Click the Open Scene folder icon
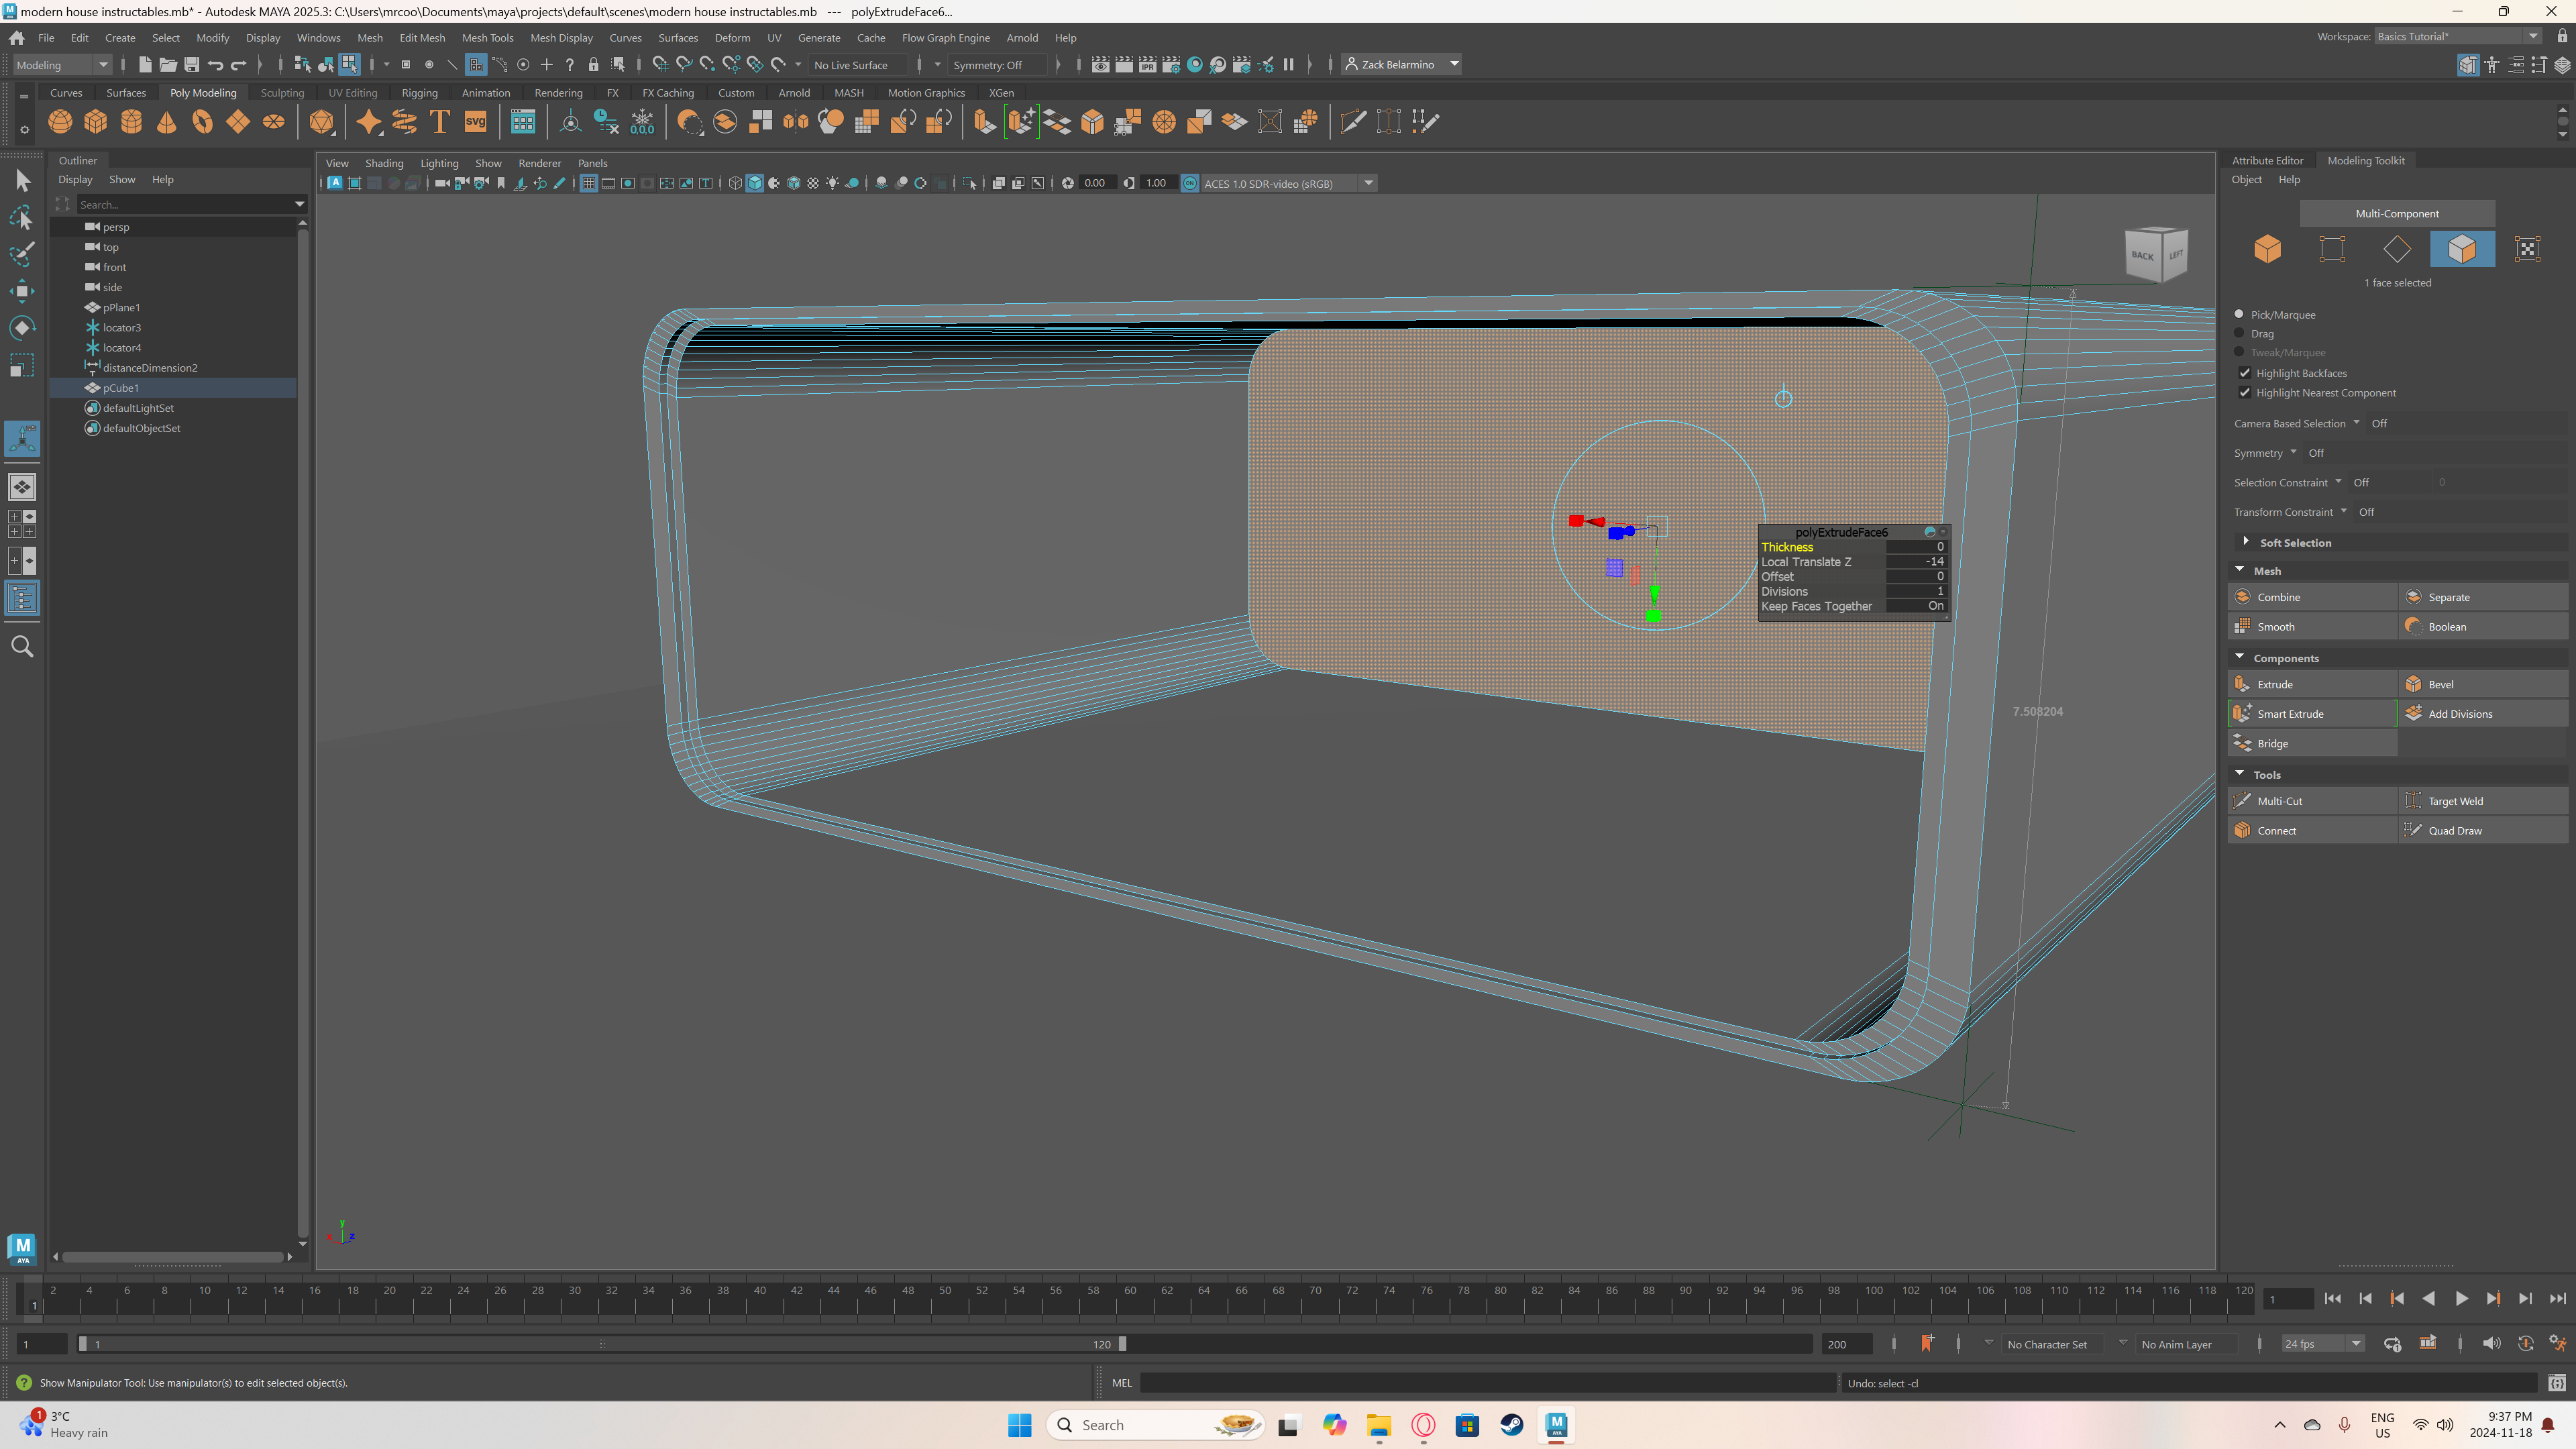This screenshot has height=1449, width=2576. pyautogui.click(x=168, y=65)
